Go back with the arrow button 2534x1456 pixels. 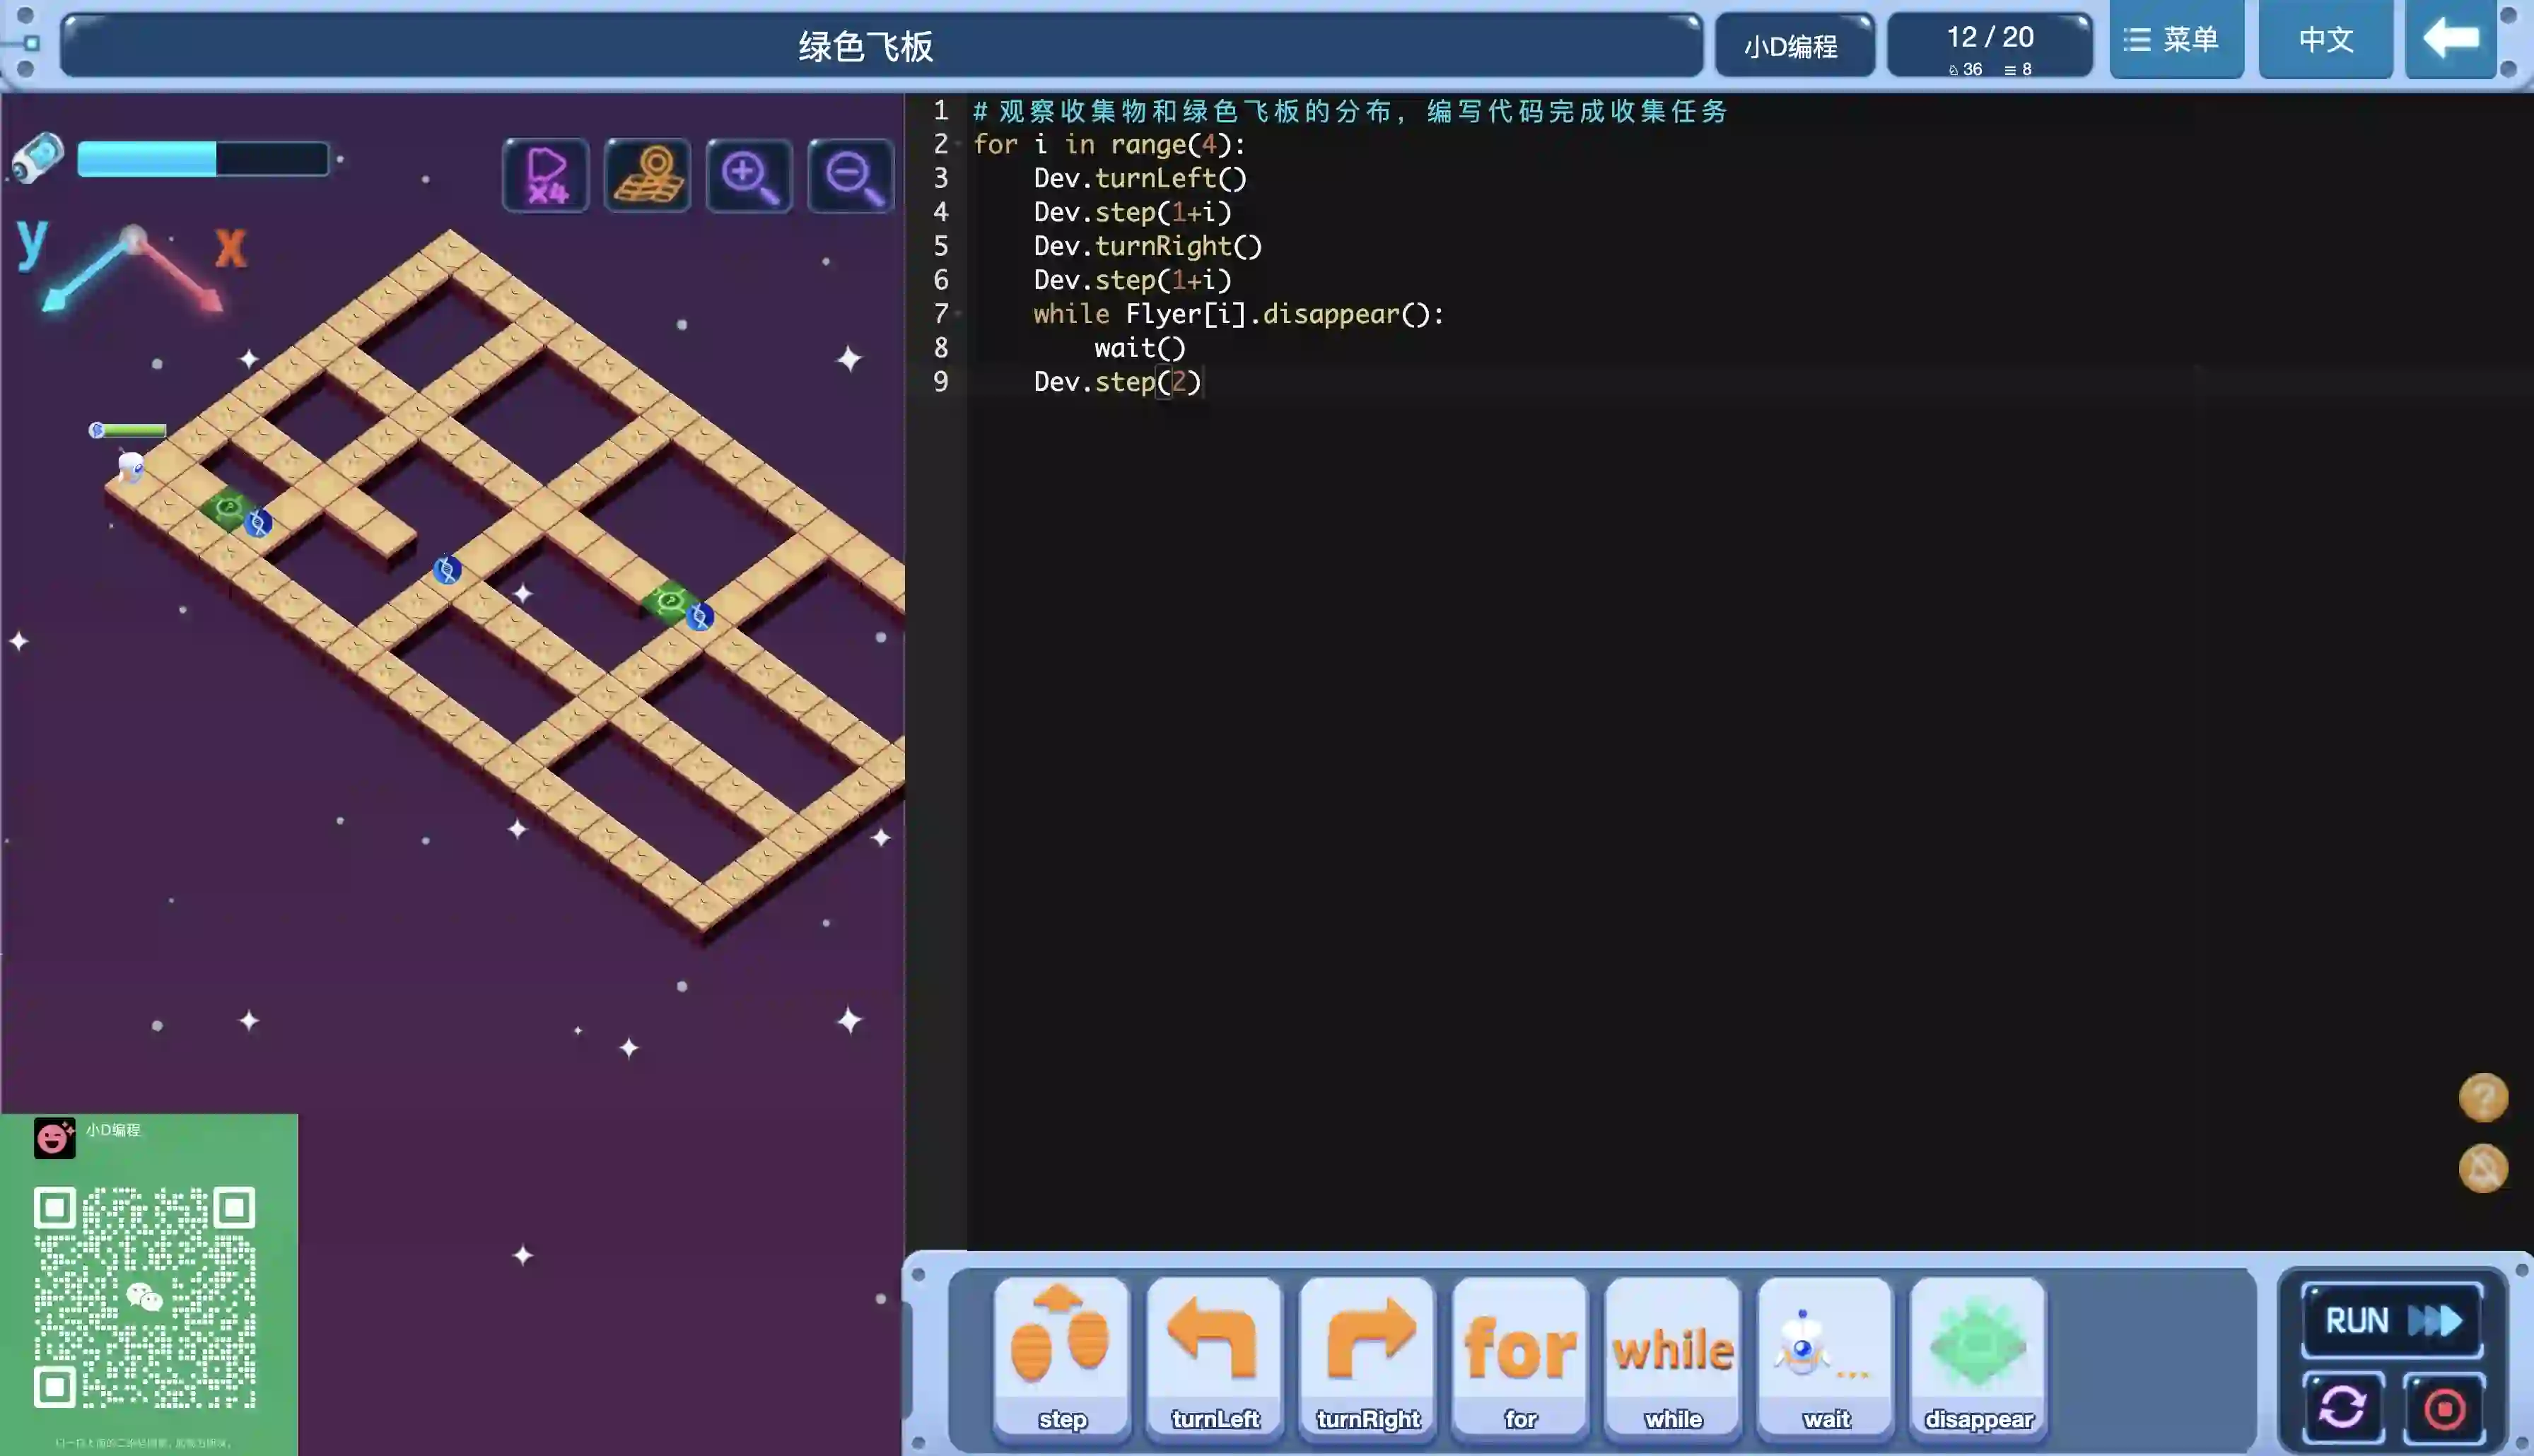pos(2450,40)
